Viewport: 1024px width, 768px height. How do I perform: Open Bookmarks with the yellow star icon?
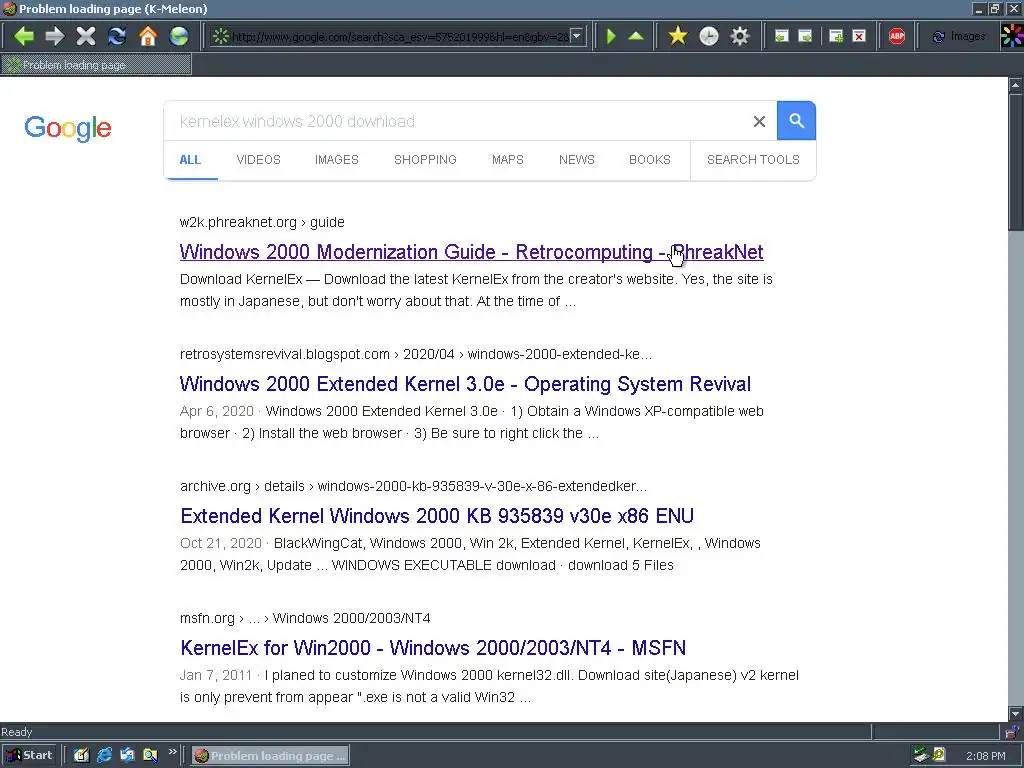pos(678,36)
